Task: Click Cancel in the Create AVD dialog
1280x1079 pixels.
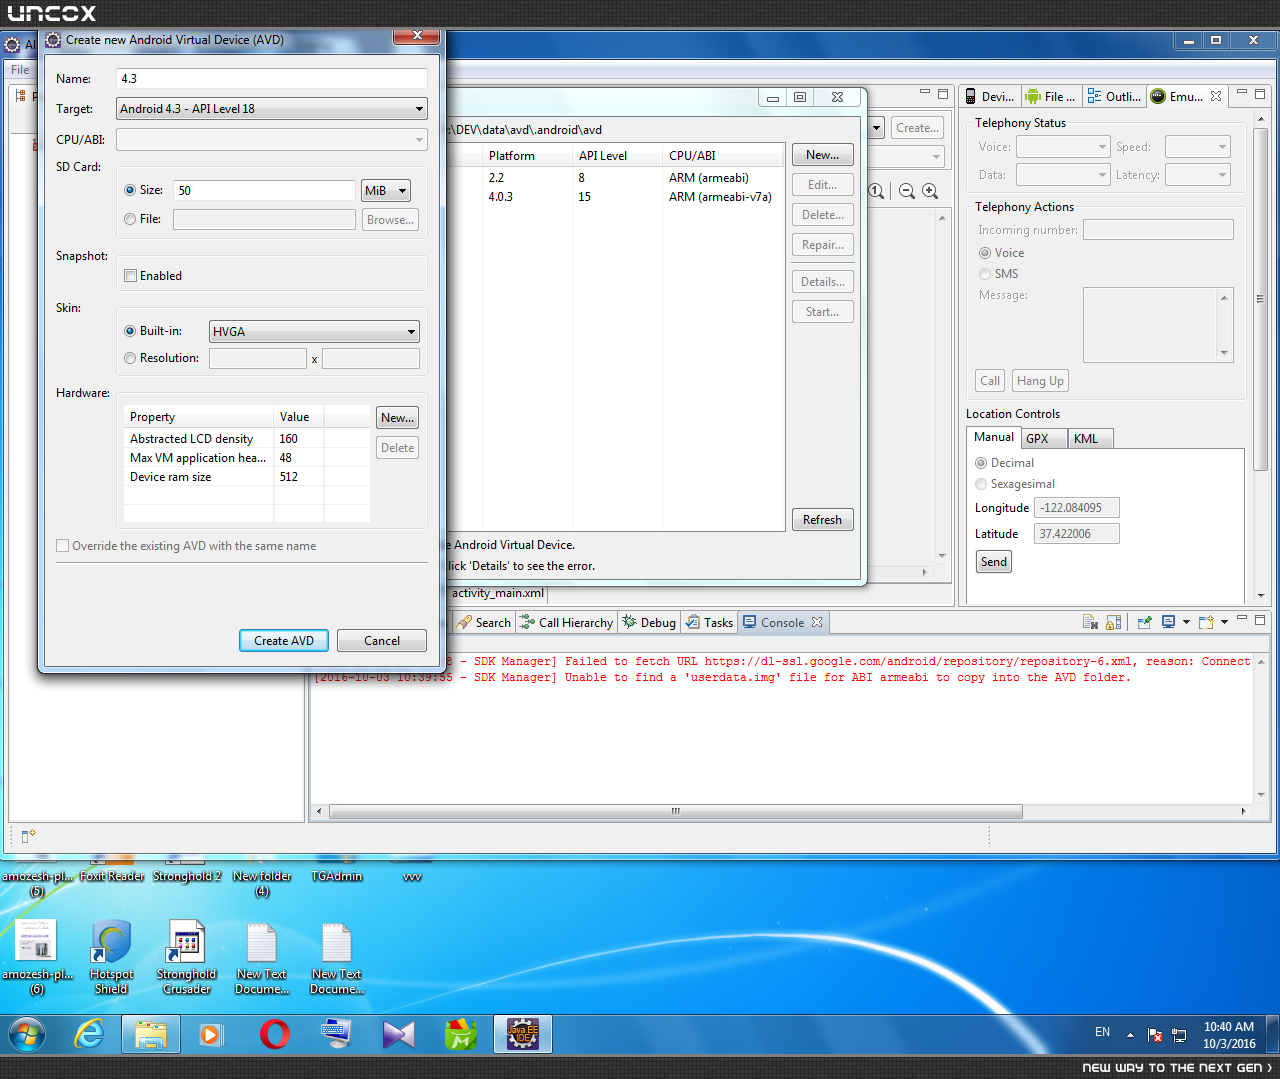Action: click(x=382, y=641)
